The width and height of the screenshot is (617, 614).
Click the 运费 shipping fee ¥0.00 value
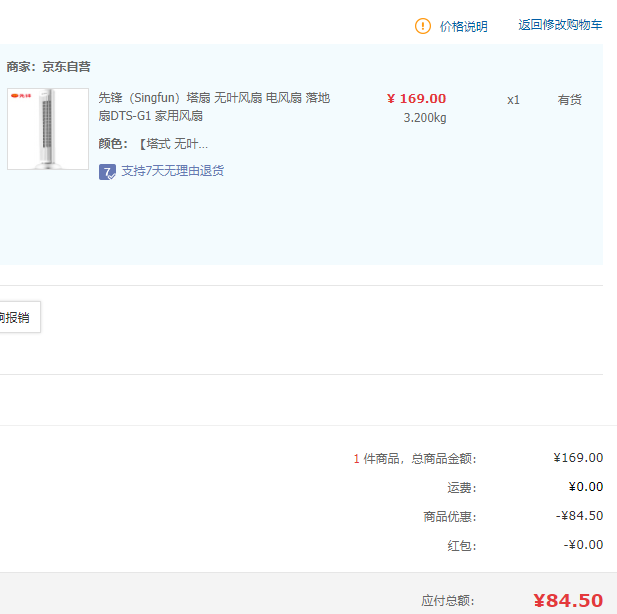pos(585,487)
